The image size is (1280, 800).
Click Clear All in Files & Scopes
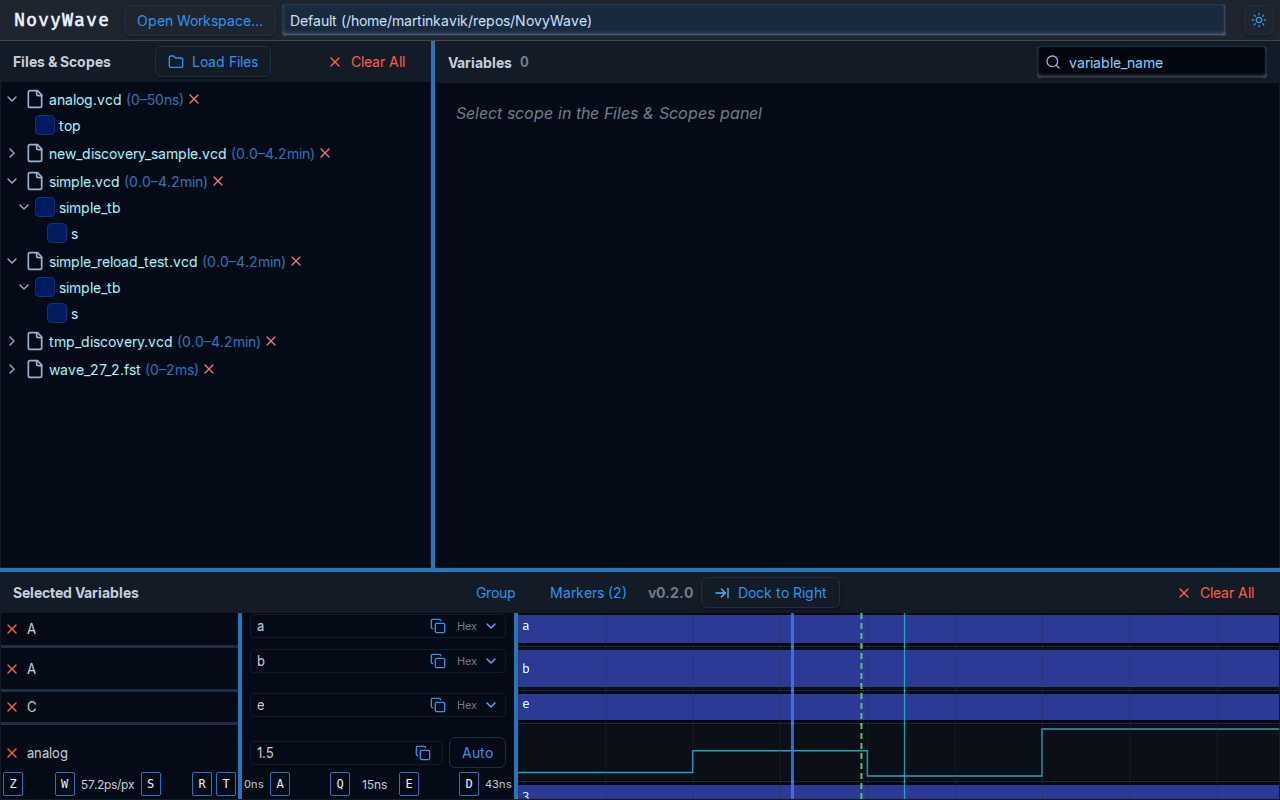pyautogui.click(x=368, y=61)
